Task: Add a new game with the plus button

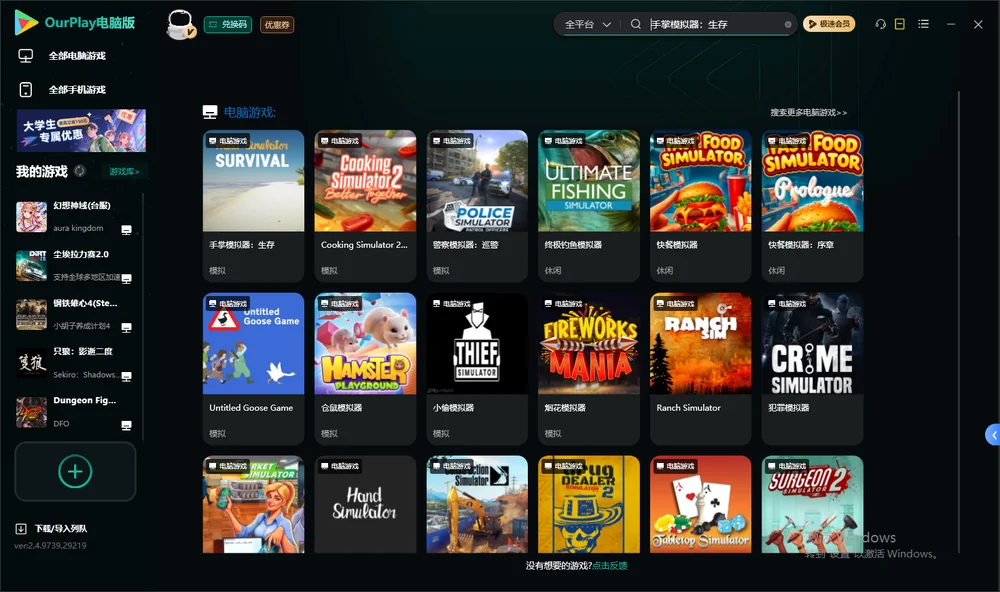Action: pos(75,471)
